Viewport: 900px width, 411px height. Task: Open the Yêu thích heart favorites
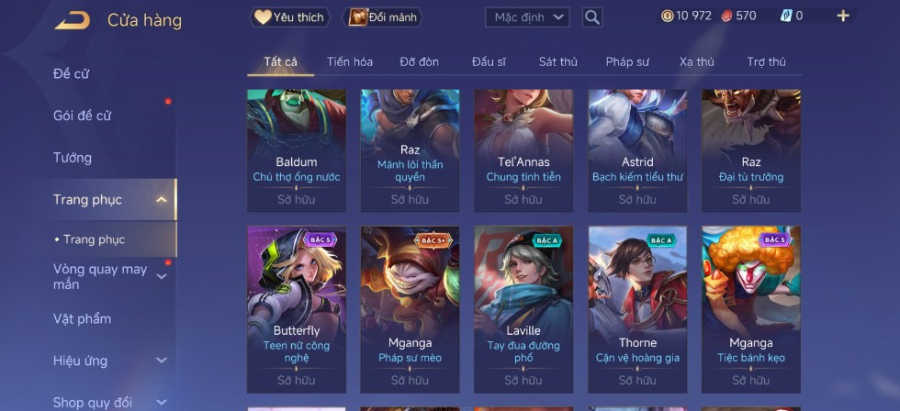point(290,17)
